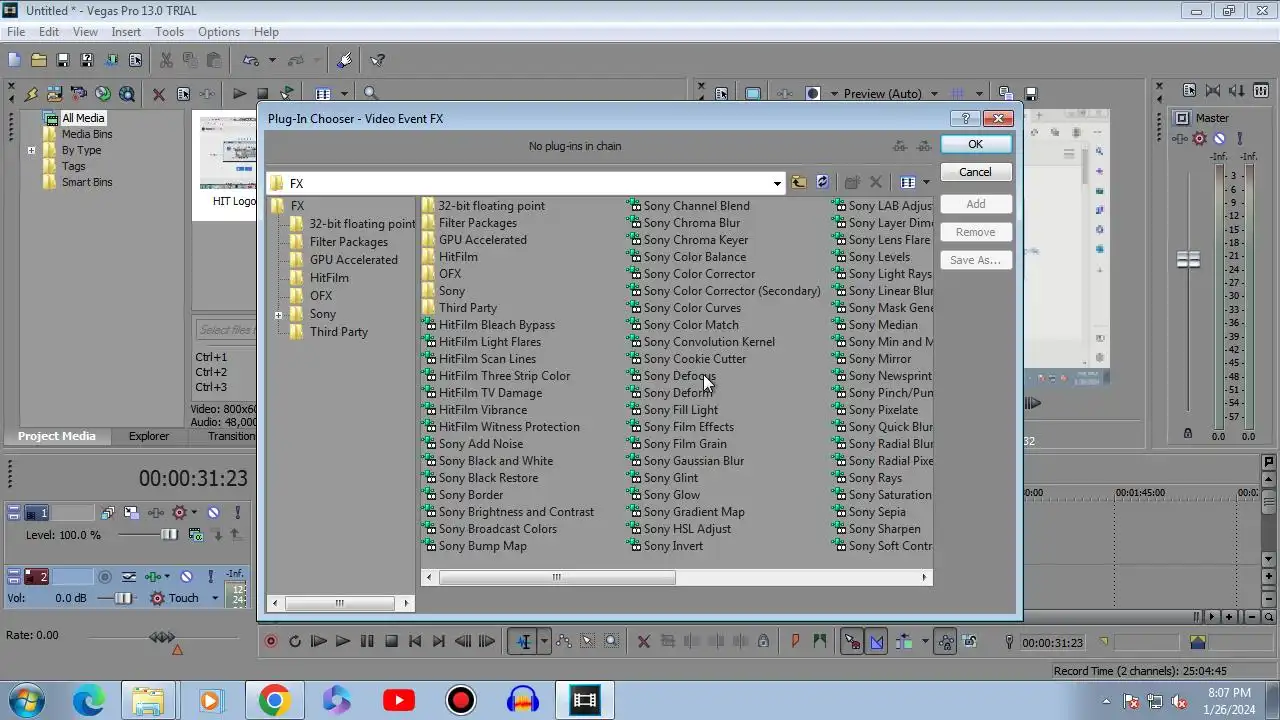Expand the By Type node in media bins

click(31, 151)
